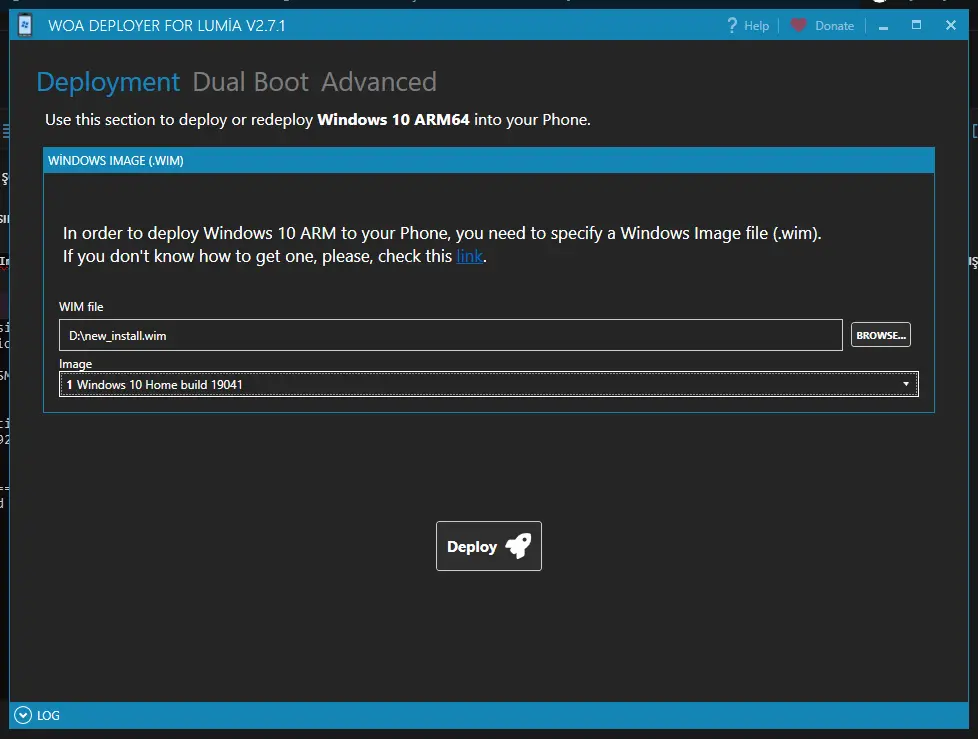Click the question mark help icon

pos(732,26)
